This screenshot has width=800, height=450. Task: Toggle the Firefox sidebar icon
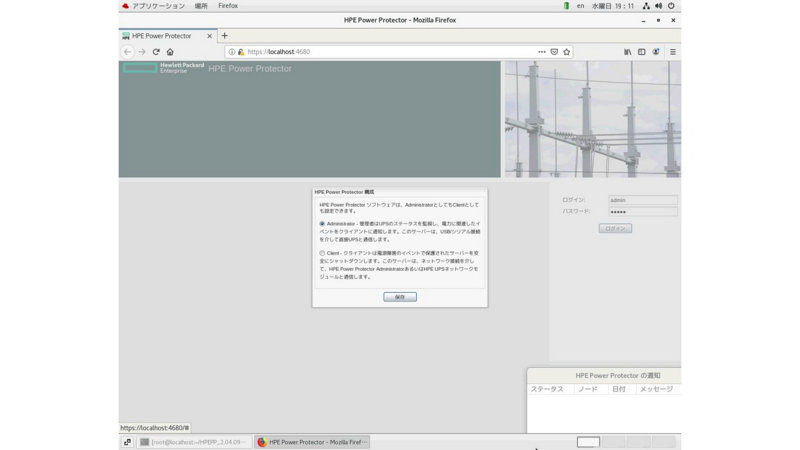coord(642,52)
